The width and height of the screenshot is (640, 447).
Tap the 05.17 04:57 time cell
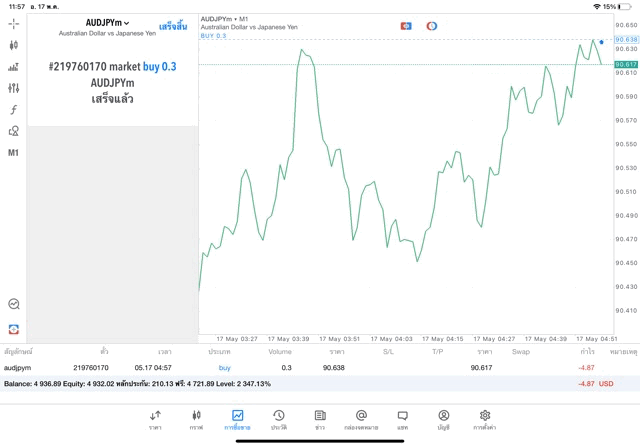153,368
